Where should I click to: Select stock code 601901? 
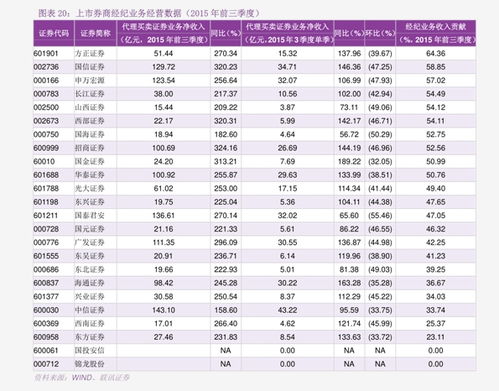[46, 53]
